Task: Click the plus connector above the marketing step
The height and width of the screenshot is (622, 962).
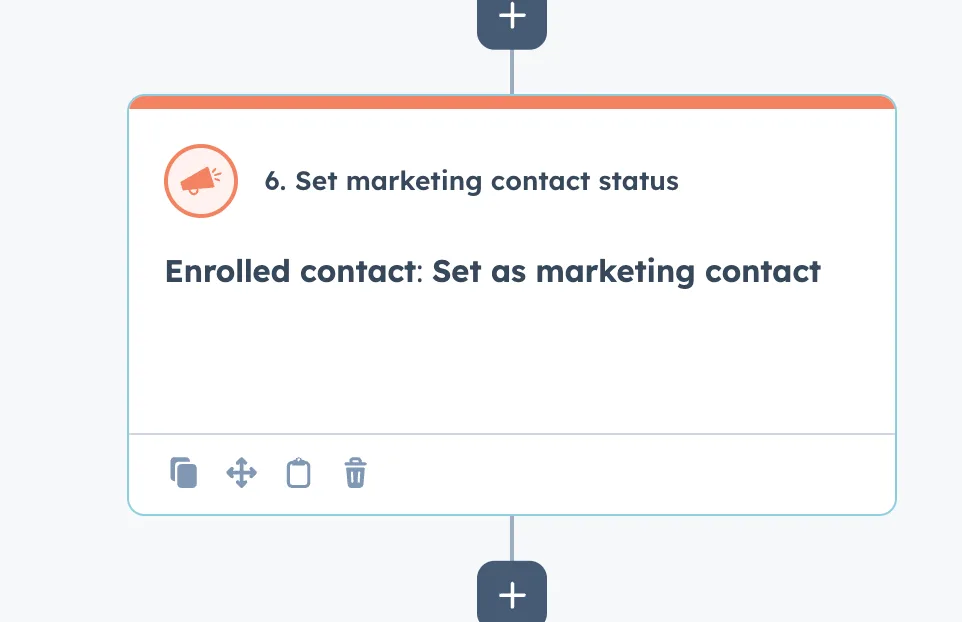Action: coord(511,16)
